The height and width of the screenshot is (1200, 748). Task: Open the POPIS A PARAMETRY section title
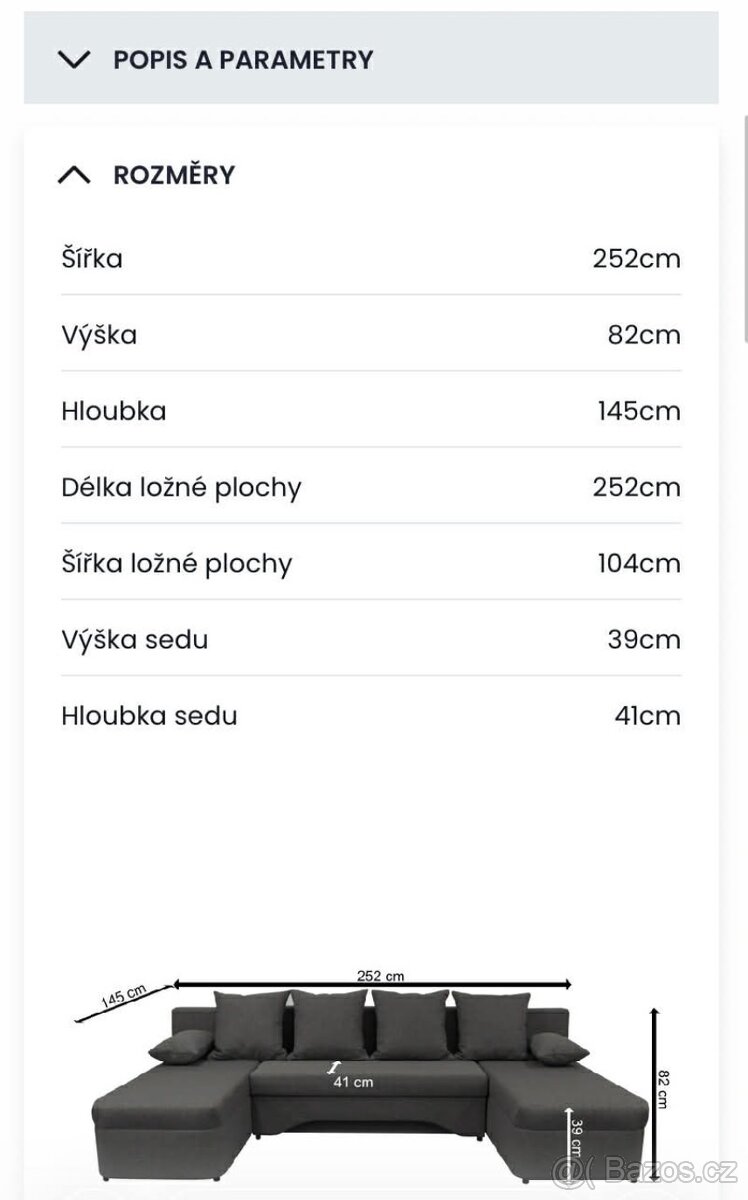(243, 59)
